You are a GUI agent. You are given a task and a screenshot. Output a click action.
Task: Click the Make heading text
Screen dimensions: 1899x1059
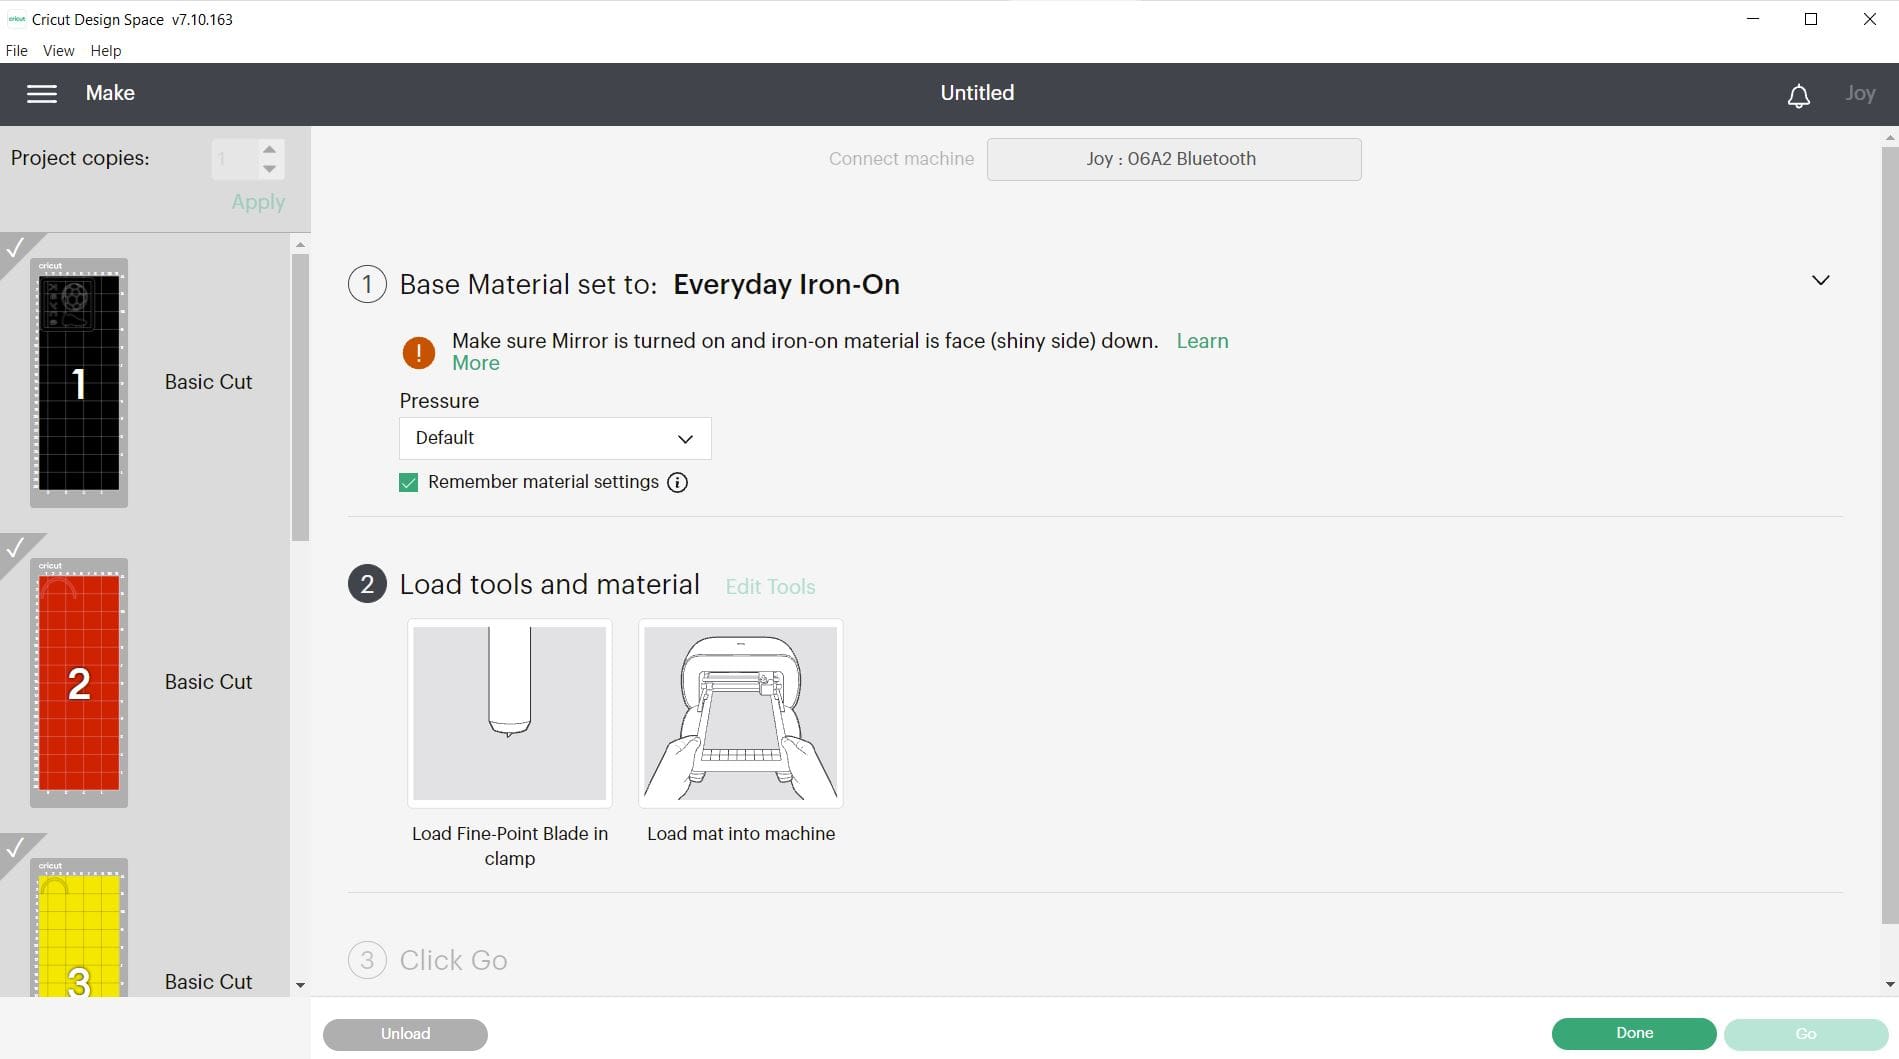click(110, 93)
